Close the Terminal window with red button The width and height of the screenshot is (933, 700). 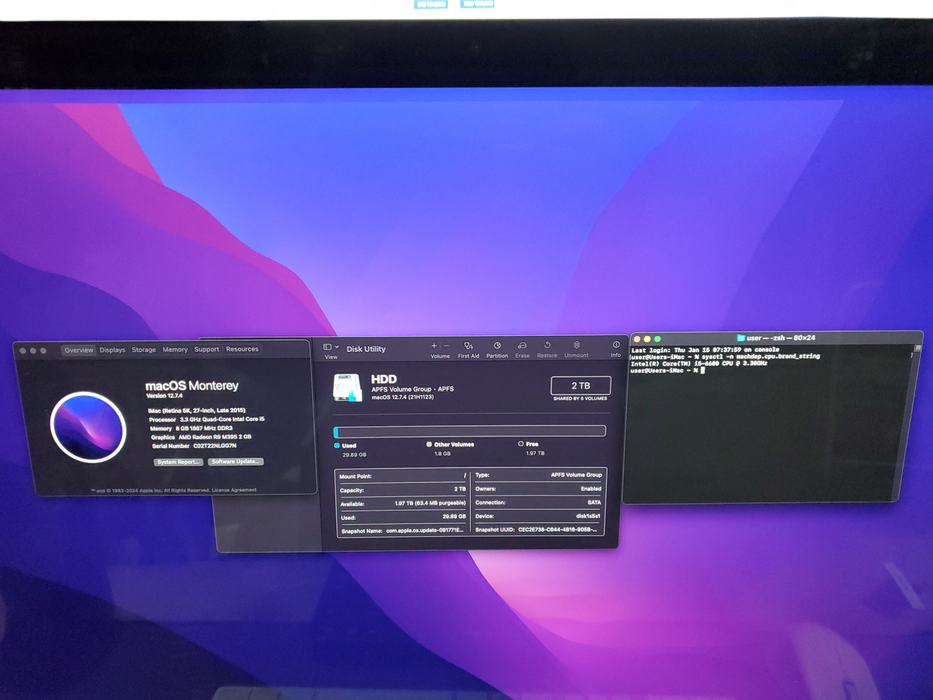(637, 339)
